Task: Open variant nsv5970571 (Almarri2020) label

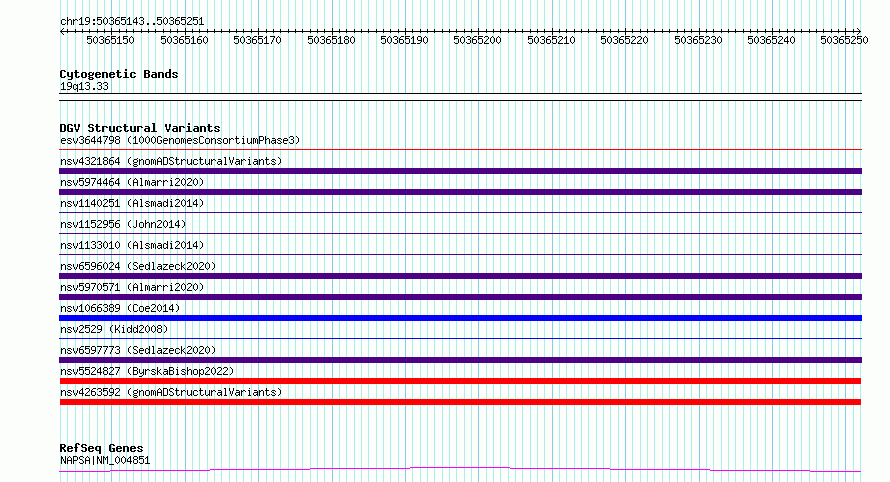Action: [132, 287]
